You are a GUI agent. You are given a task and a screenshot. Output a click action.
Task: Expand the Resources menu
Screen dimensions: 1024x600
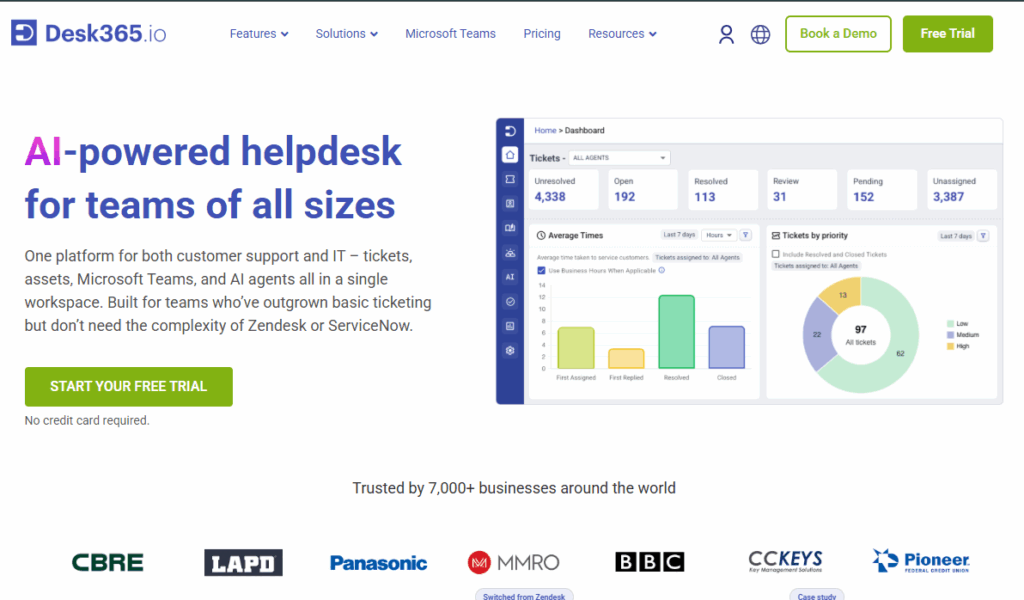622,34
